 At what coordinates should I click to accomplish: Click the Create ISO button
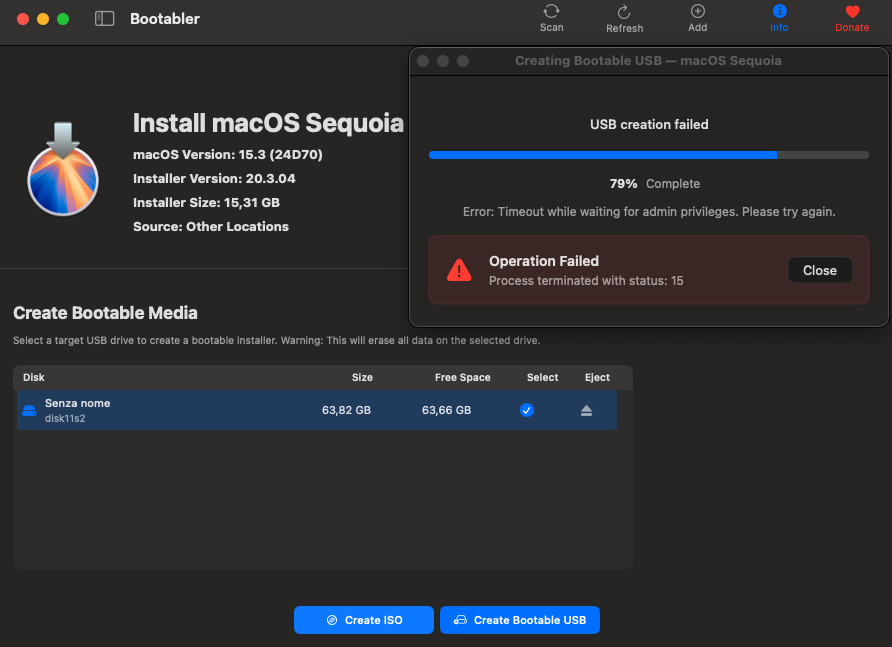tap(364, 620)
